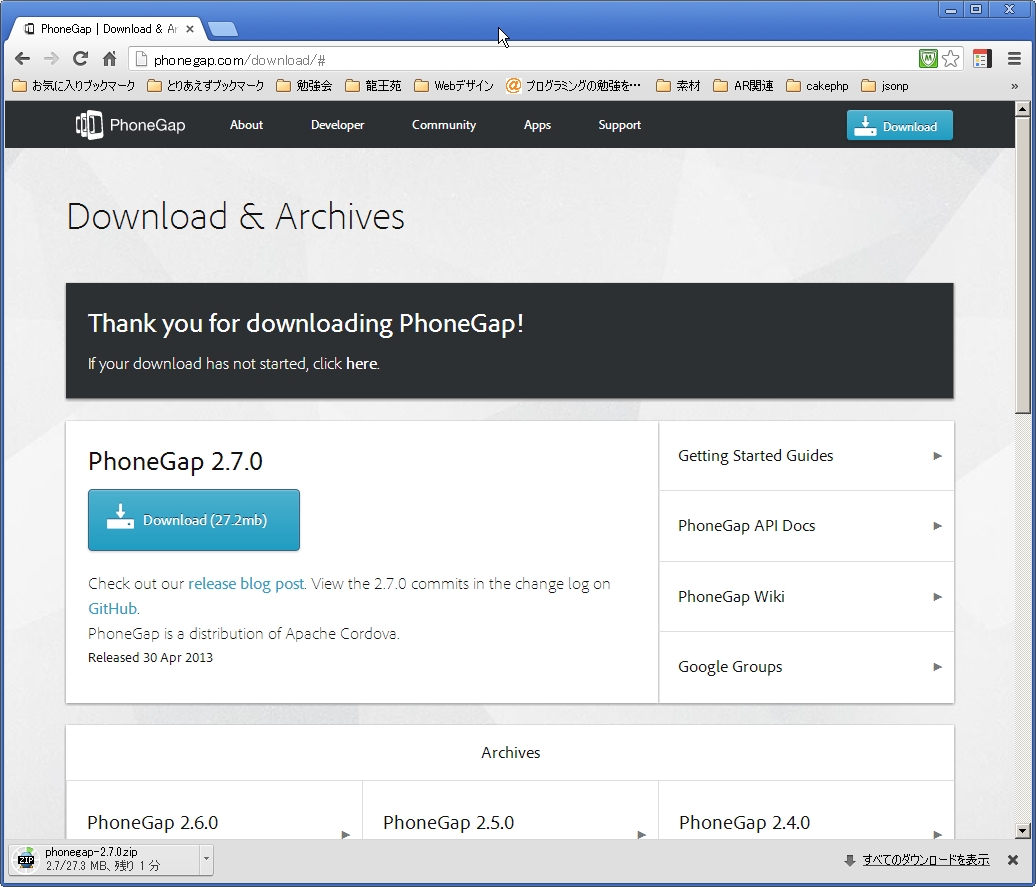Screen dimensions: 1036x887
Task: Open the Developer menu
Action: pyautogui.click(x=338, y=125)
